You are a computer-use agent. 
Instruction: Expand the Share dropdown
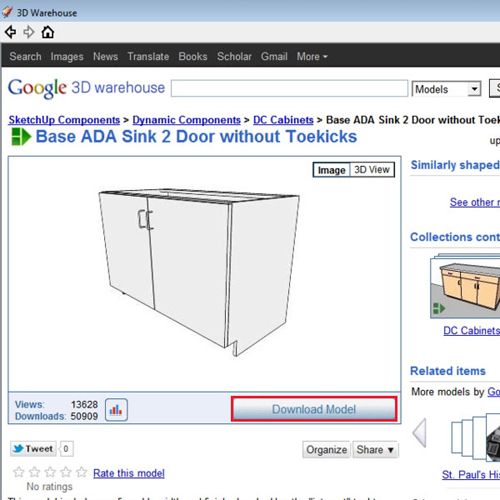pyautogui.click(x=375, y=450)
